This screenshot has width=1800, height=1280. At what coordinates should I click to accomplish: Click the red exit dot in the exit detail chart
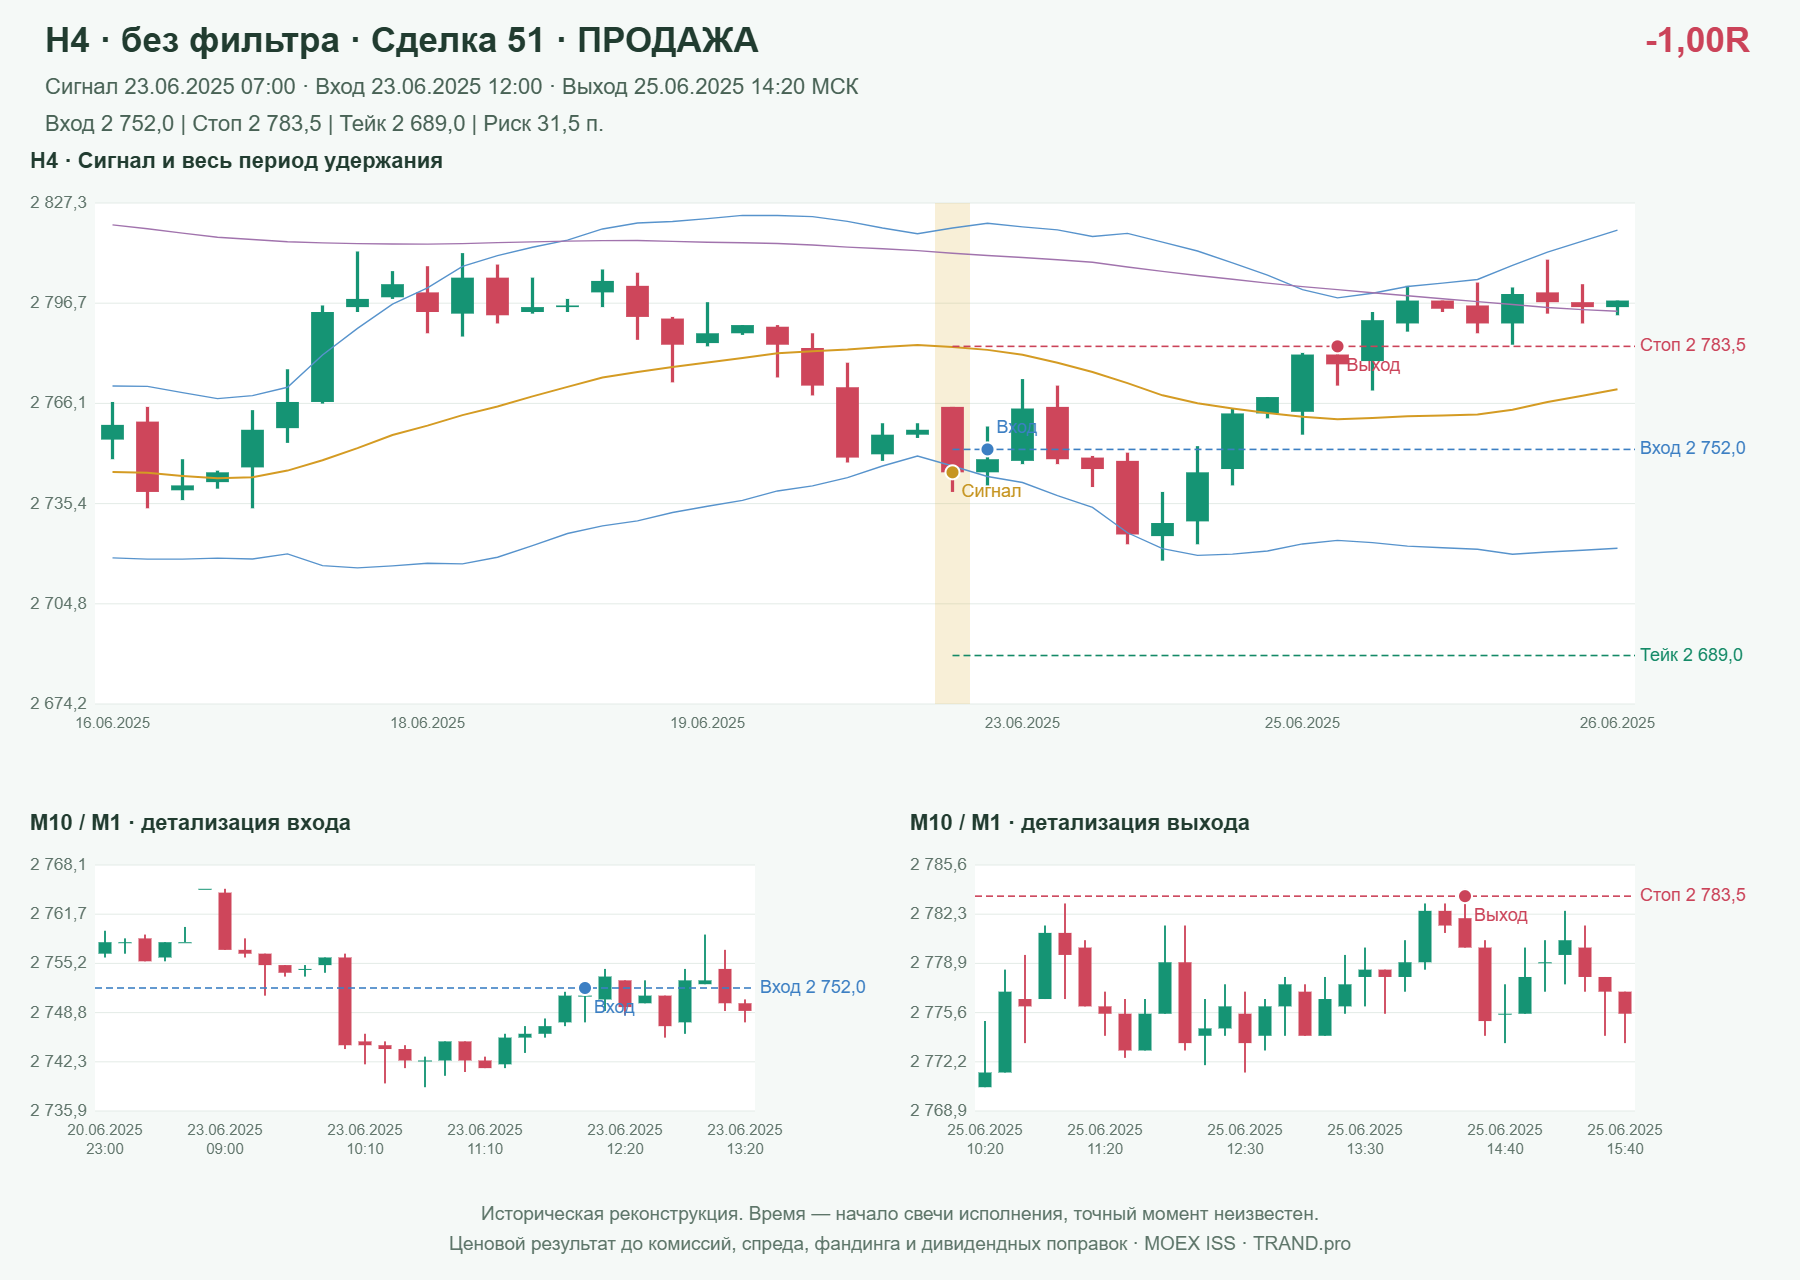click(1465, 896)
